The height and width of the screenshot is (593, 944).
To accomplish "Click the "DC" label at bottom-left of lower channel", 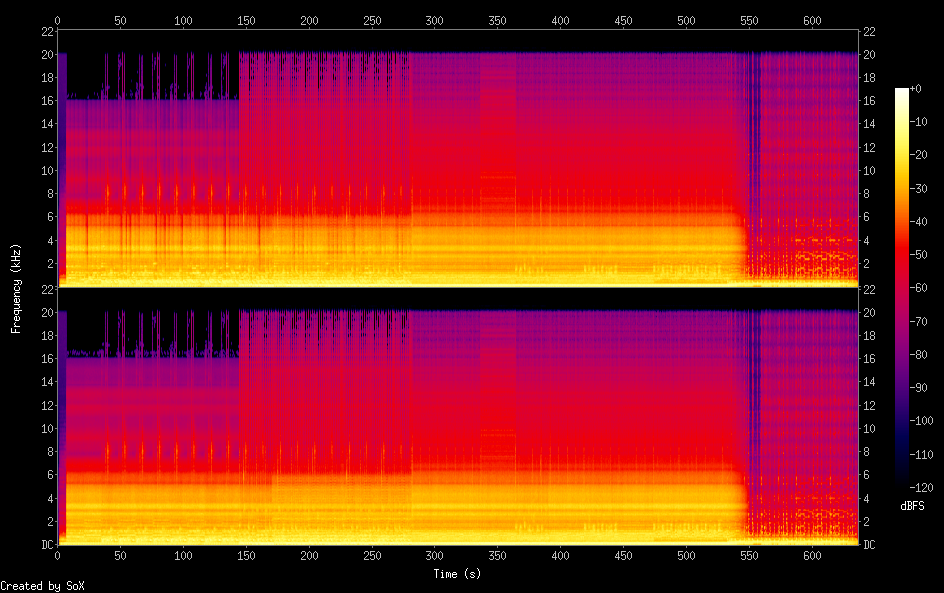I will [x=45, y=544].
